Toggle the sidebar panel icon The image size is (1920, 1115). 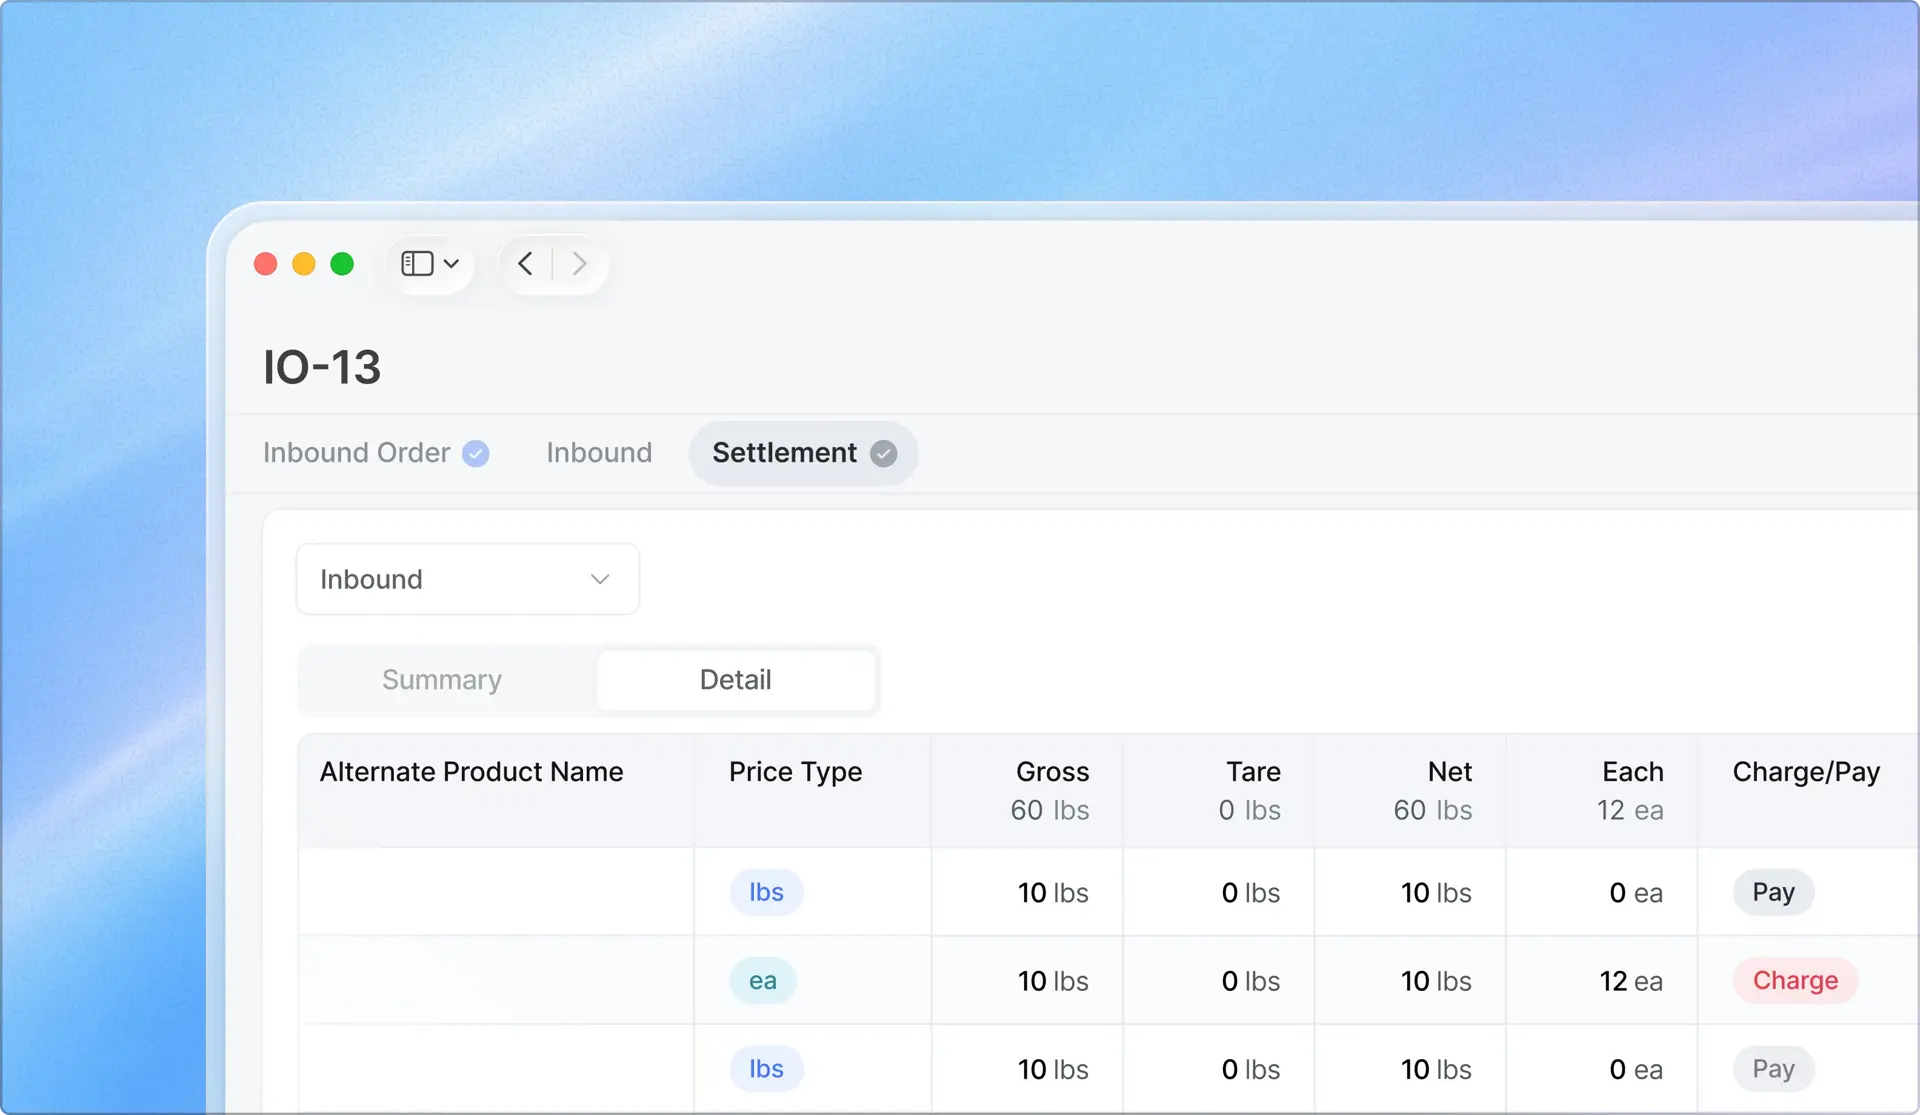417,263
